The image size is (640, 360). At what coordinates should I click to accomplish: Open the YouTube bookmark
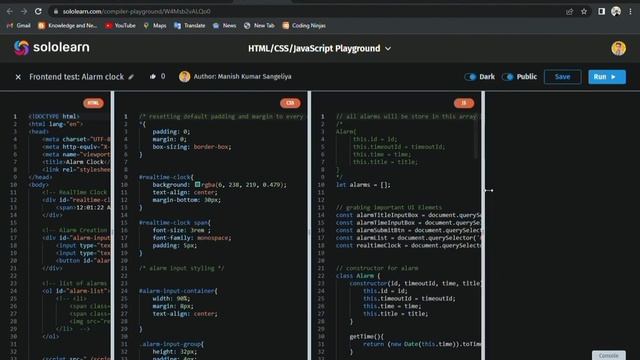[x=120, y=25]
